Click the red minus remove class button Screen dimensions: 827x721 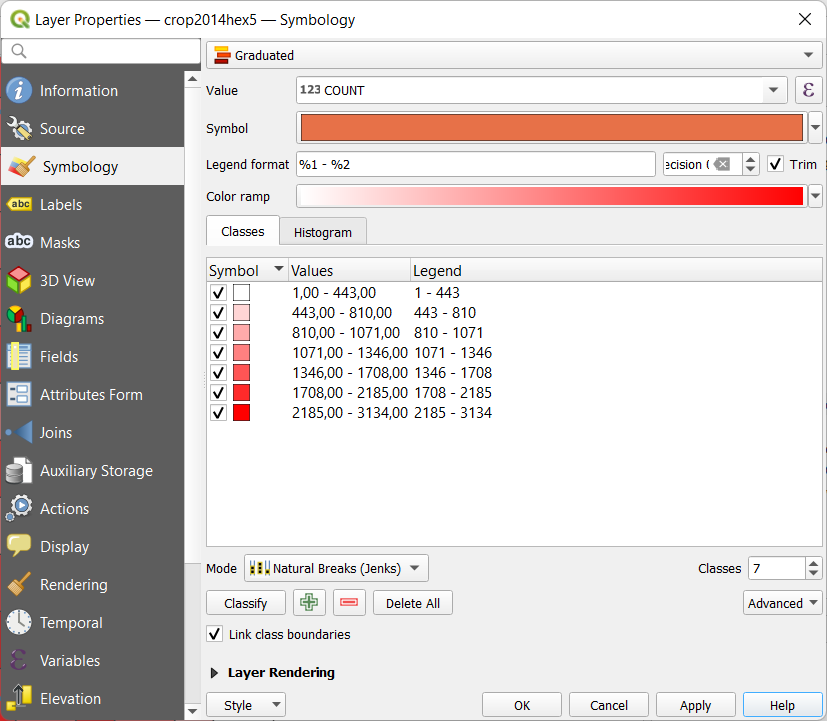click(x=349, y=603)
